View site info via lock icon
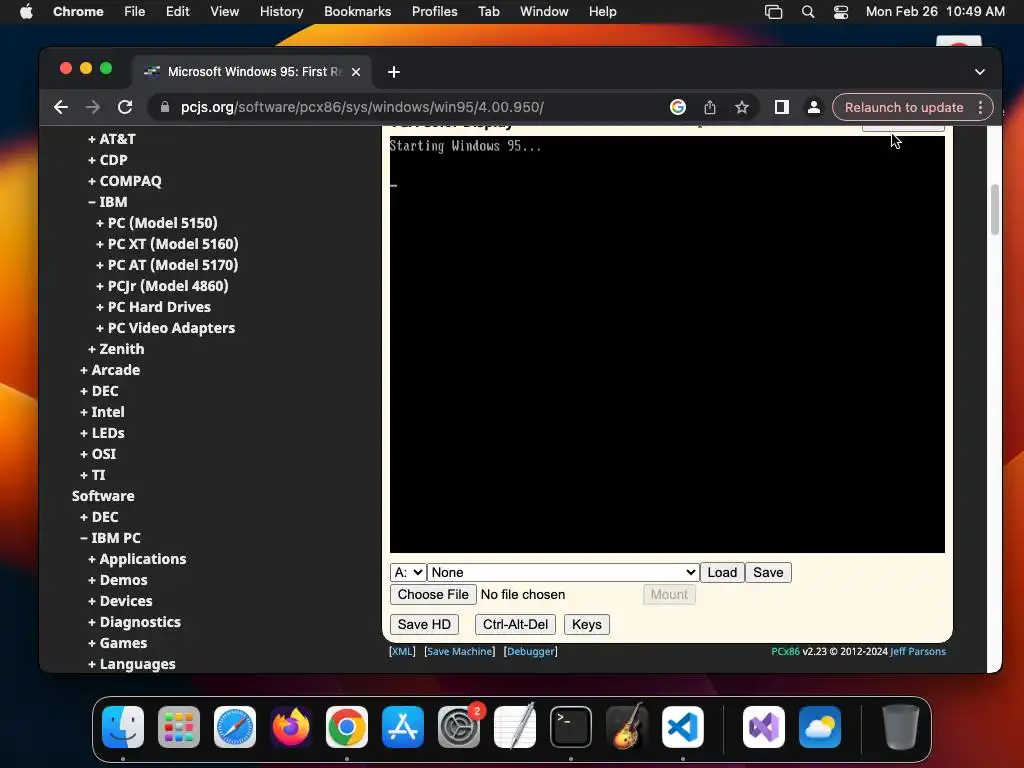 tap(165, 107)
